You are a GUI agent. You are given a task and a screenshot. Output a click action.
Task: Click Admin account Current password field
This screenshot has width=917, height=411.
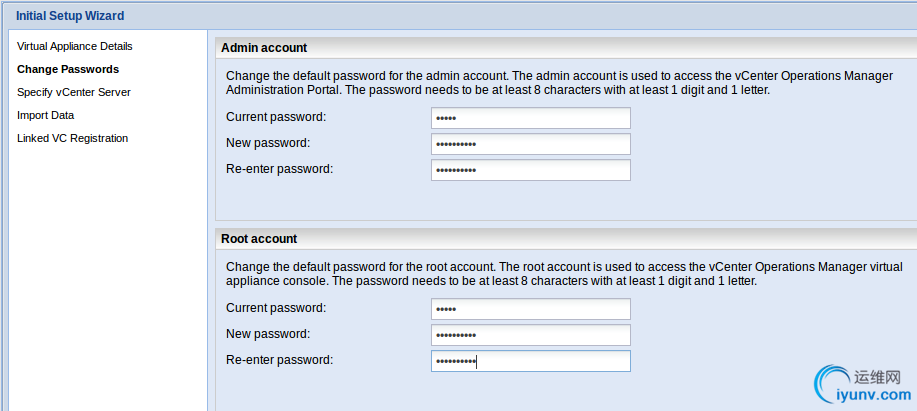tap(531, 118)
